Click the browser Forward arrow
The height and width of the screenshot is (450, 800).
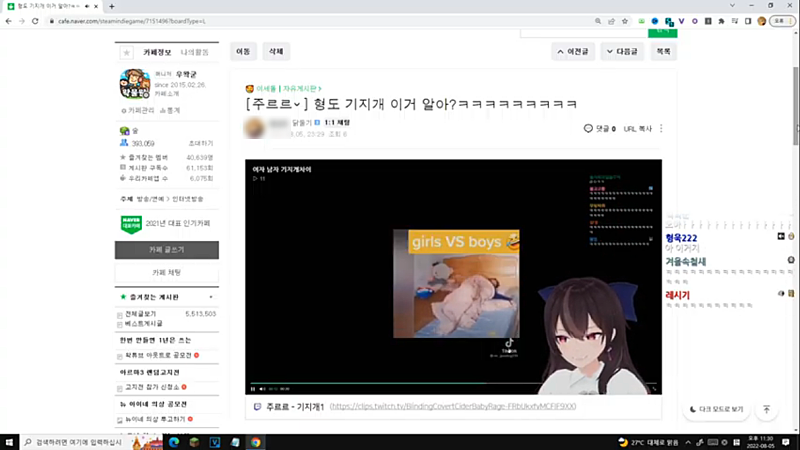pos(21,21)
